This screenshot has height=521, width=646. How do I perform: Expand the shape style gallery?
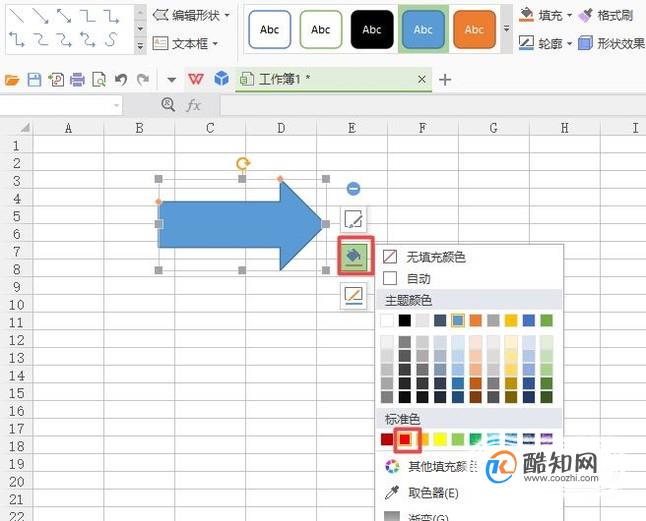506,29
